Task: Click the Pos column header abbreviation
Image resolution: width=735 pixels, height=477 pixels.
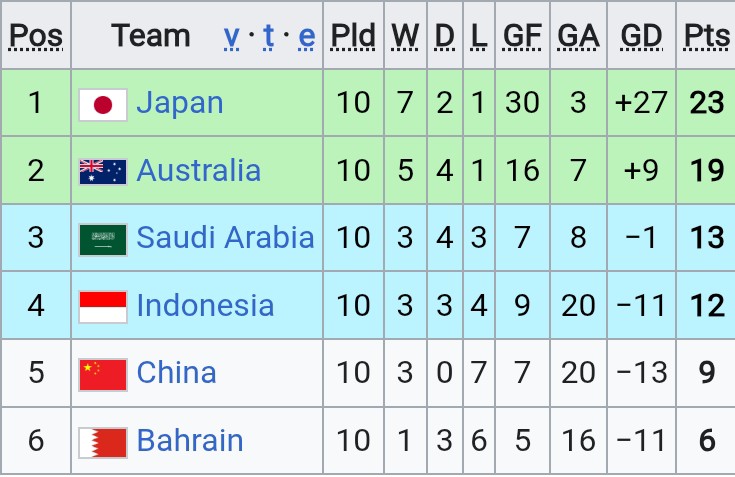Action: (36, 36)
